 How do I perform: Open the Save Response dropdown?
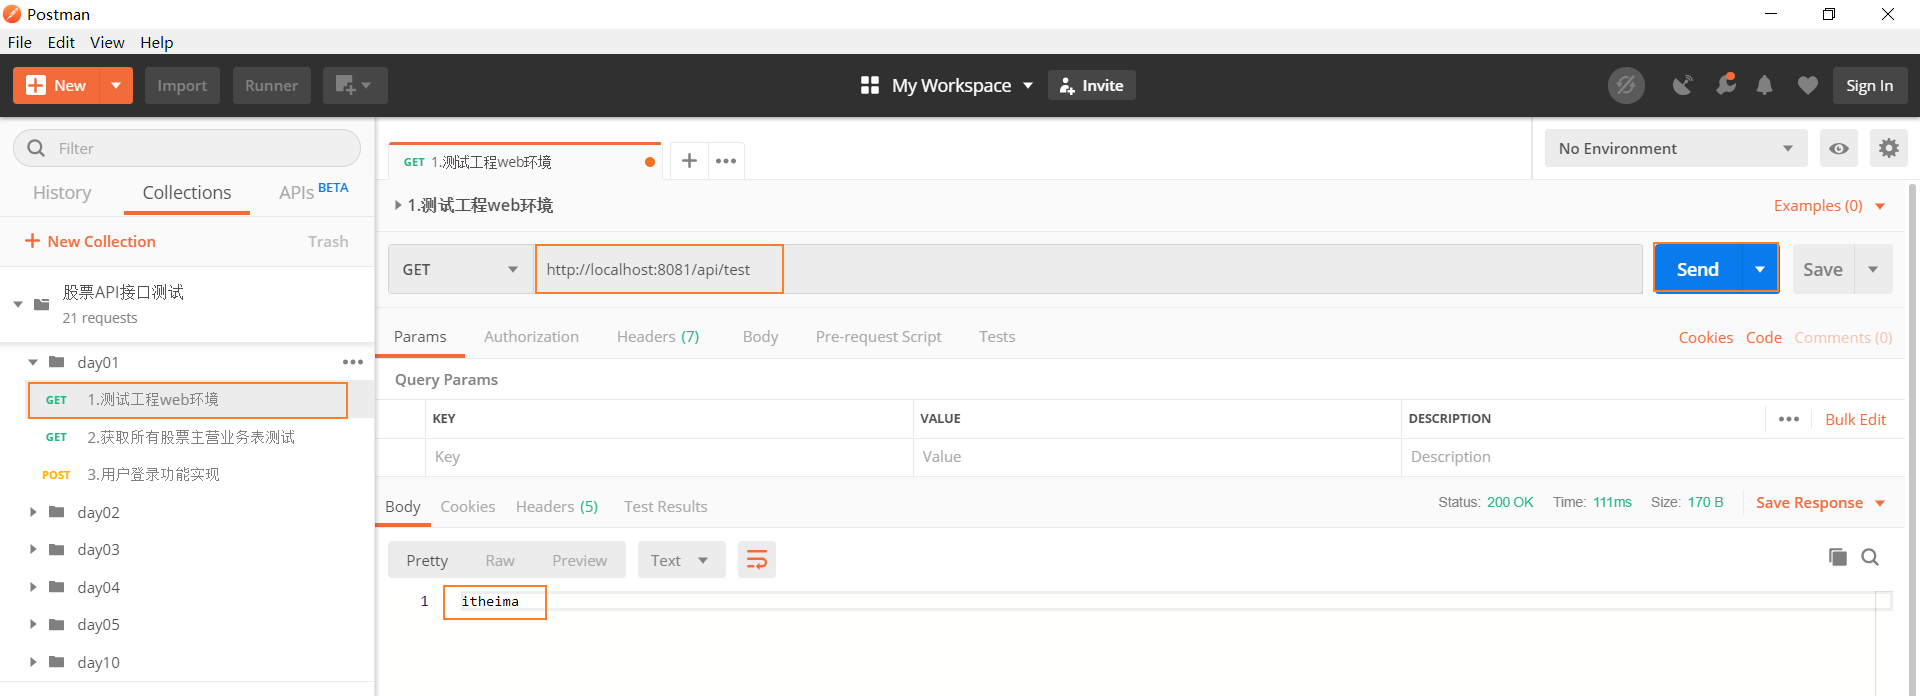coord(1820,502)
